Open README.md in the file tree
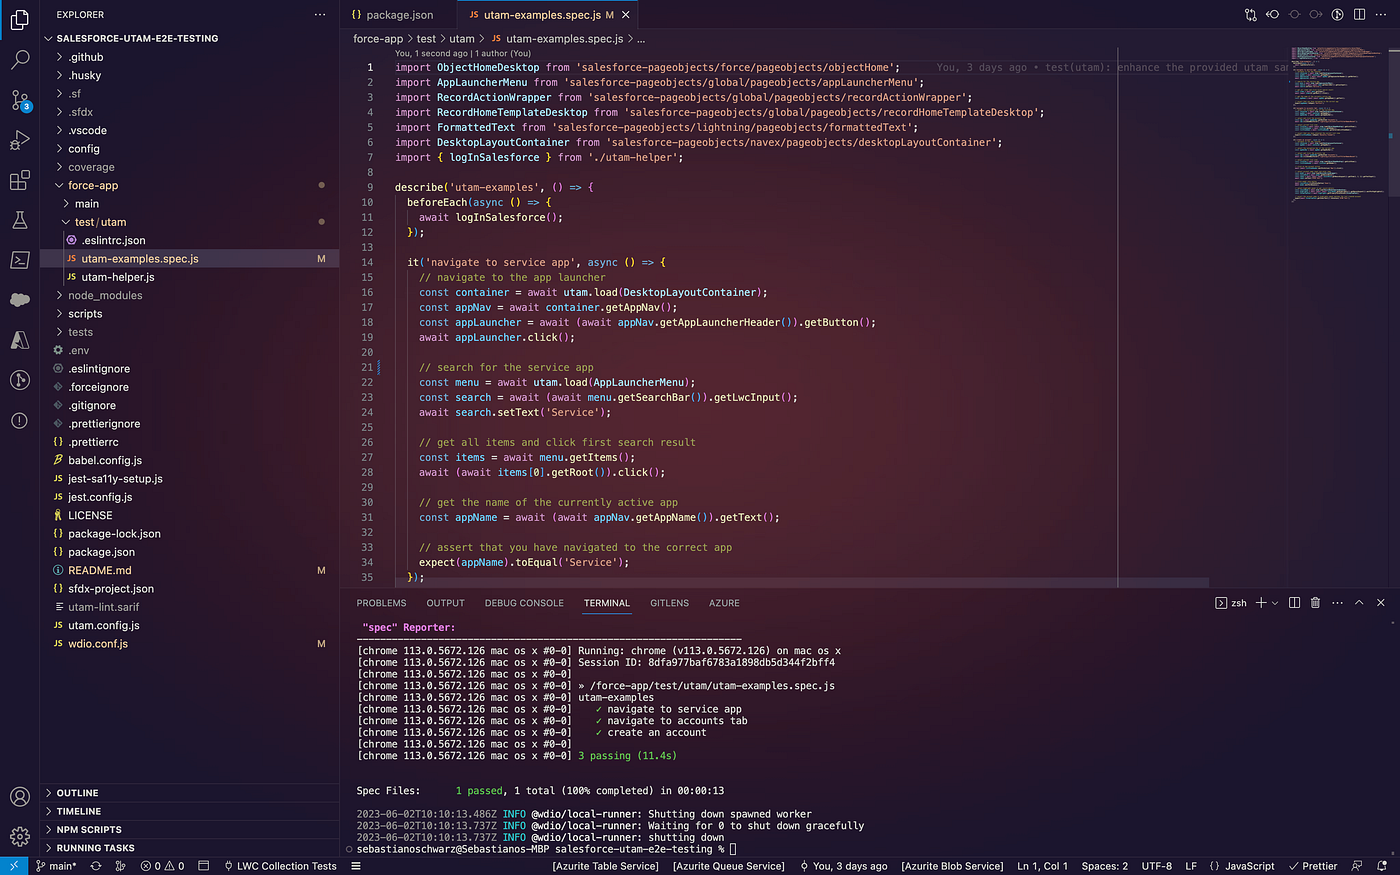1400x875 pixels. [99, 570]
